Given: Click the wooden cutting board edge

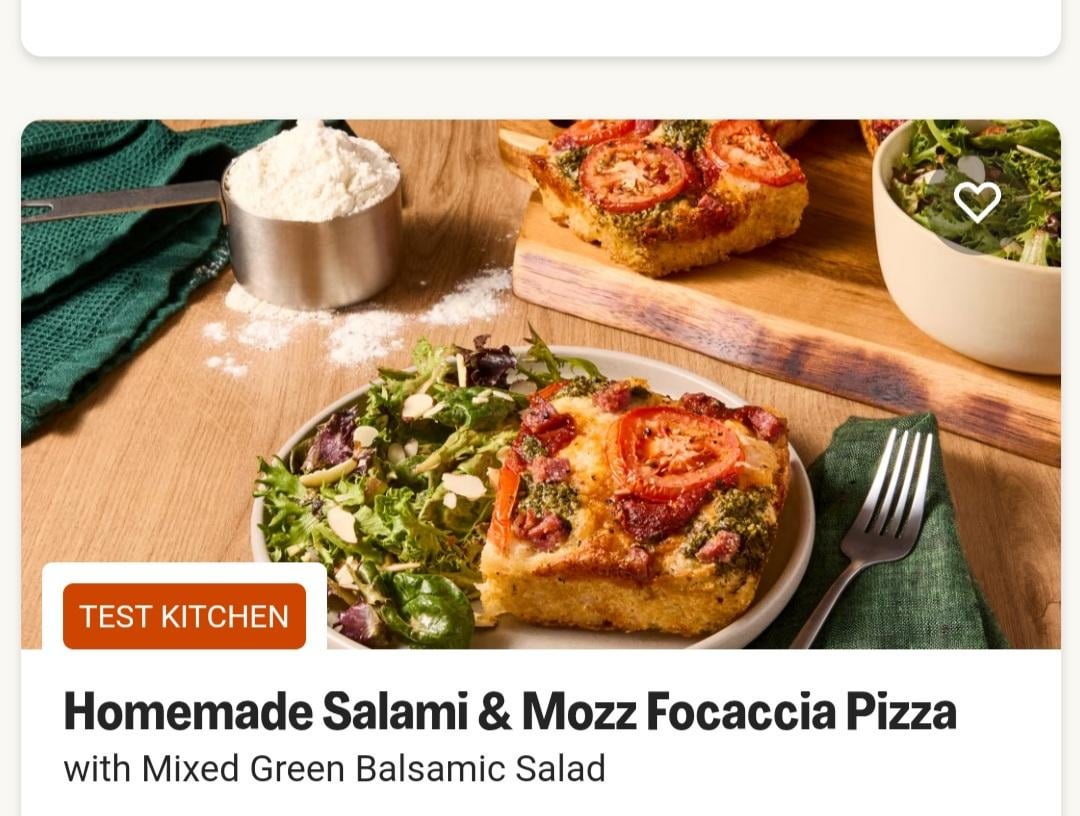Looking at the screenshot, I should point(785,344).
